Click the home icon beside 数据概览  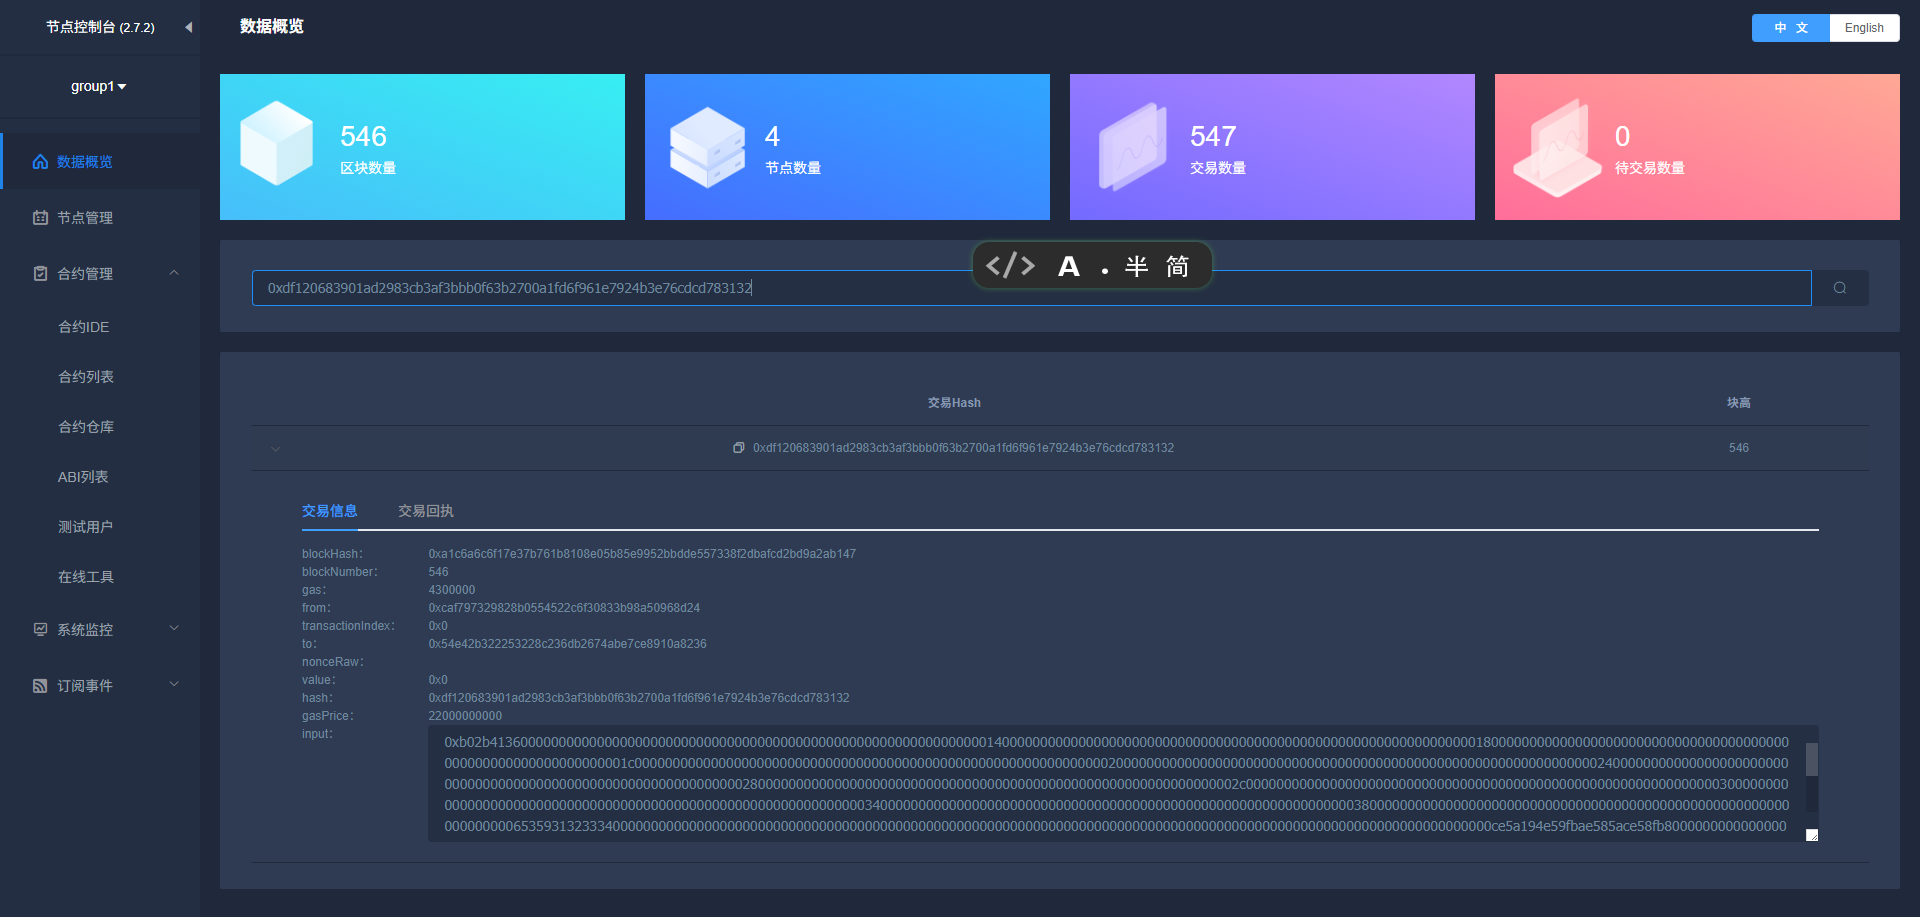(x=40, y=162)
